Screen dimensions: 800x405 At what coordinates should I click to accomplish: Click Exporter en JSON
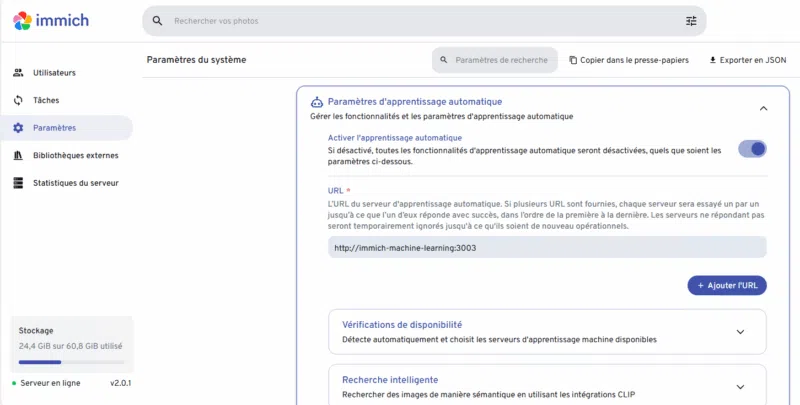tap(747, 60)
